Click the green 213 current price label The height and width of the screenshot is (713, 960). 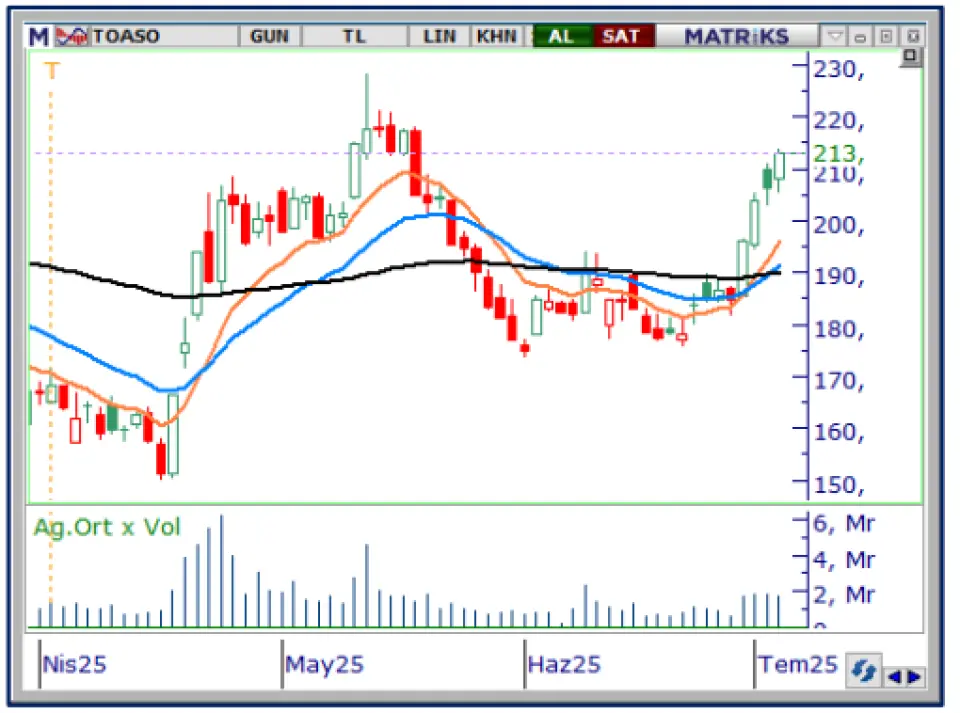838,153
